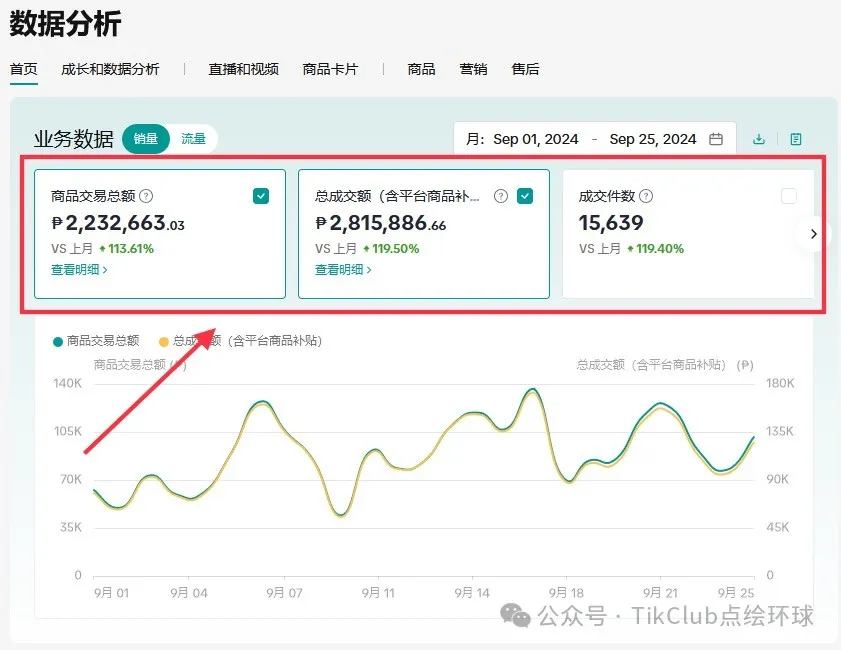
Task: Click the calendar icon in date picker
Action: pos(716,139)
